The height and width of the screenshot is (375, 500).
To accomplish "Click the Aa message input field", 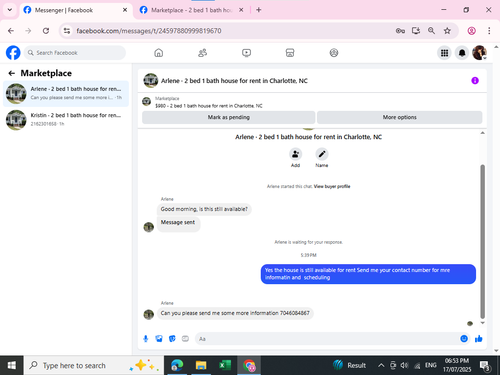I will click(333, 339).
